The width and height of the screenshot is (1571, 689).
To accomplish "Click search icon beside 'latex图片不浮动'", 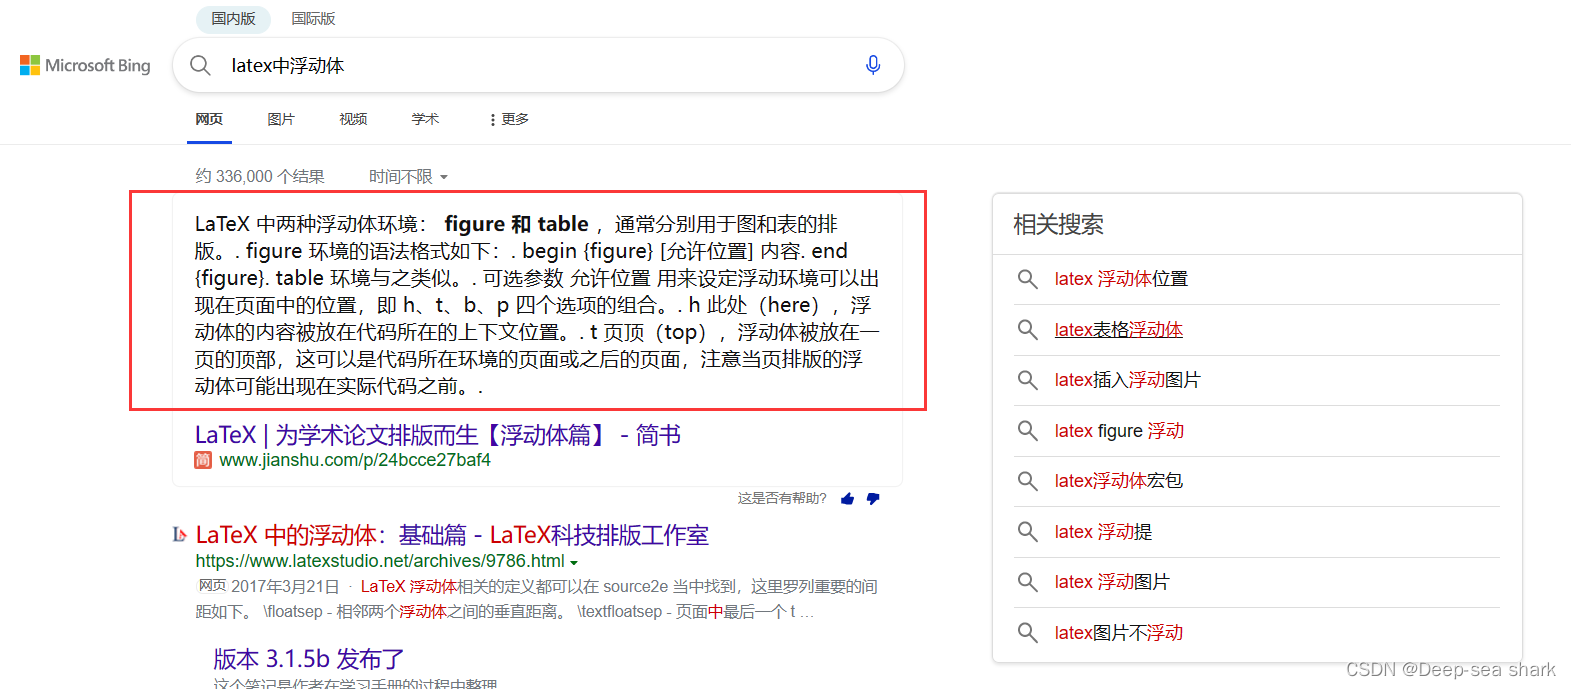I will (x=1027, y=633).
